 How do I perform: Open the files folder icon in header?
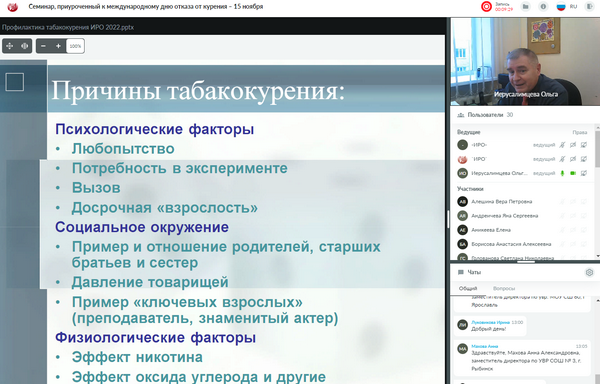[526, 7]
